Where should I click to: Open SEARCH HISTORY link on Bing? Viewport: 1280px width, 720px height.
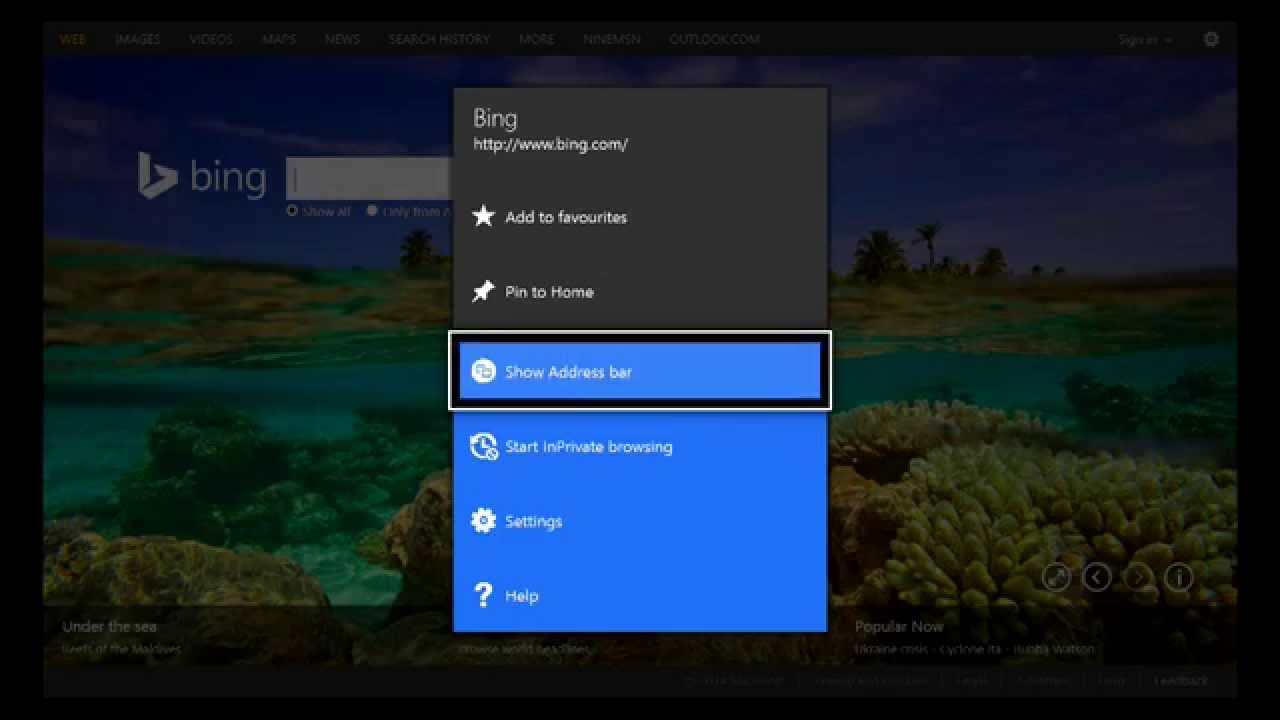440,40
